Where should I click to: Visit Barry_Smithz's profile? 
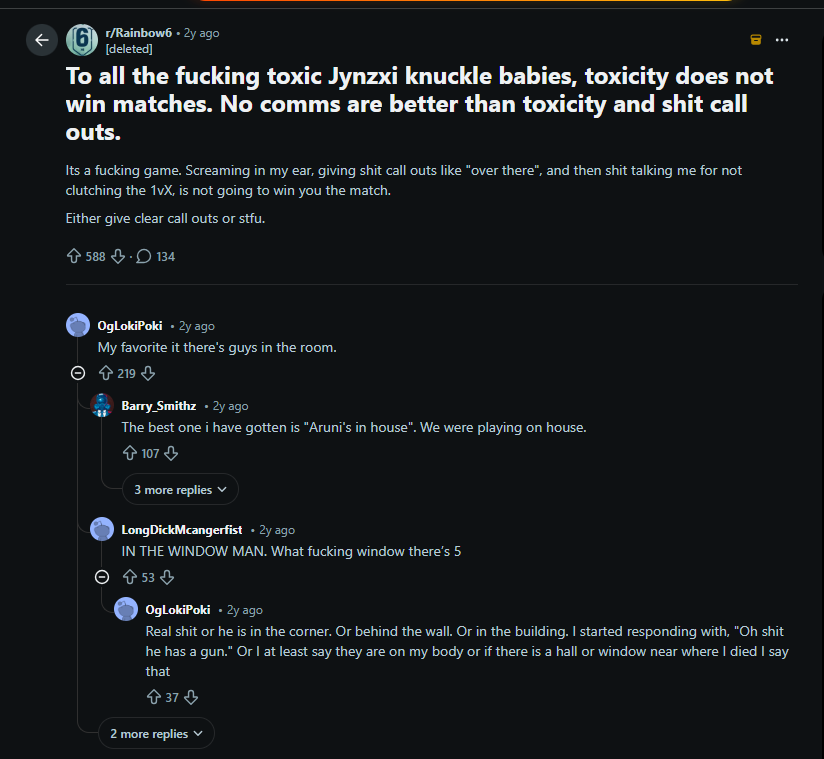[158, 405]
